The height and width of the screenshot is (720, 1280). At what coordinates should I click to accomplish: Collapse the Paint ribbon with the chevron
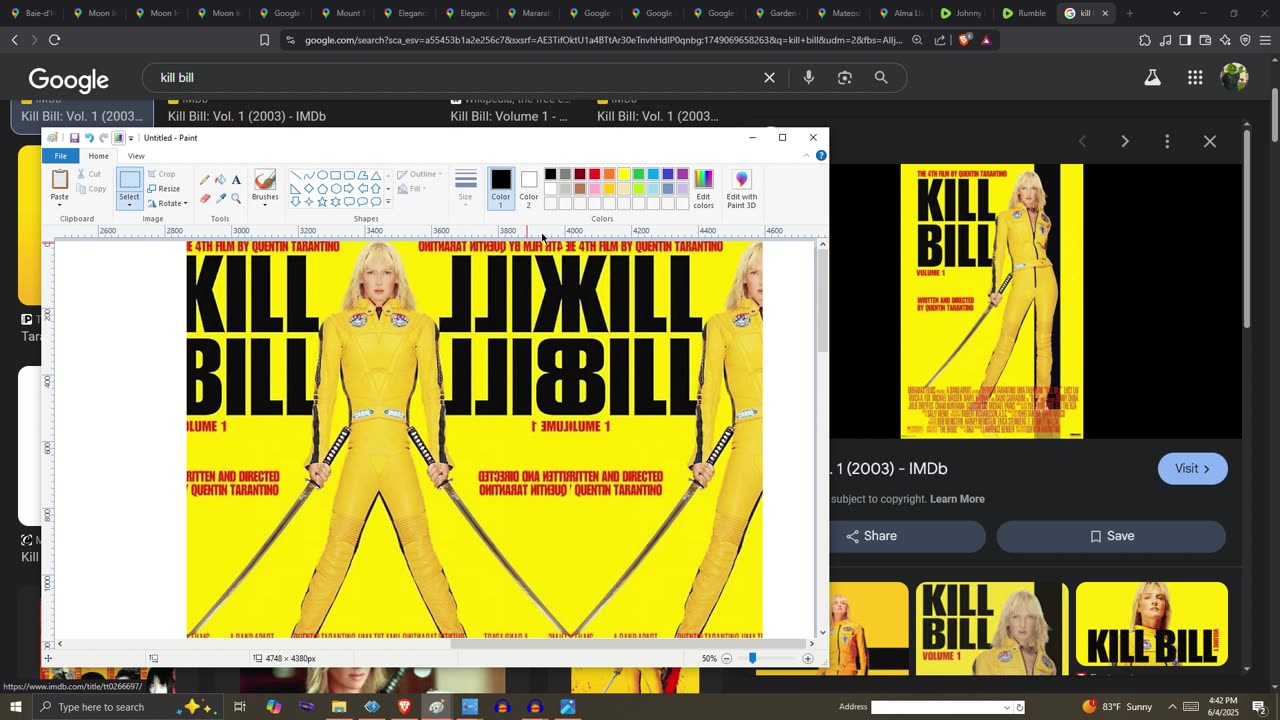pos(807,156)
